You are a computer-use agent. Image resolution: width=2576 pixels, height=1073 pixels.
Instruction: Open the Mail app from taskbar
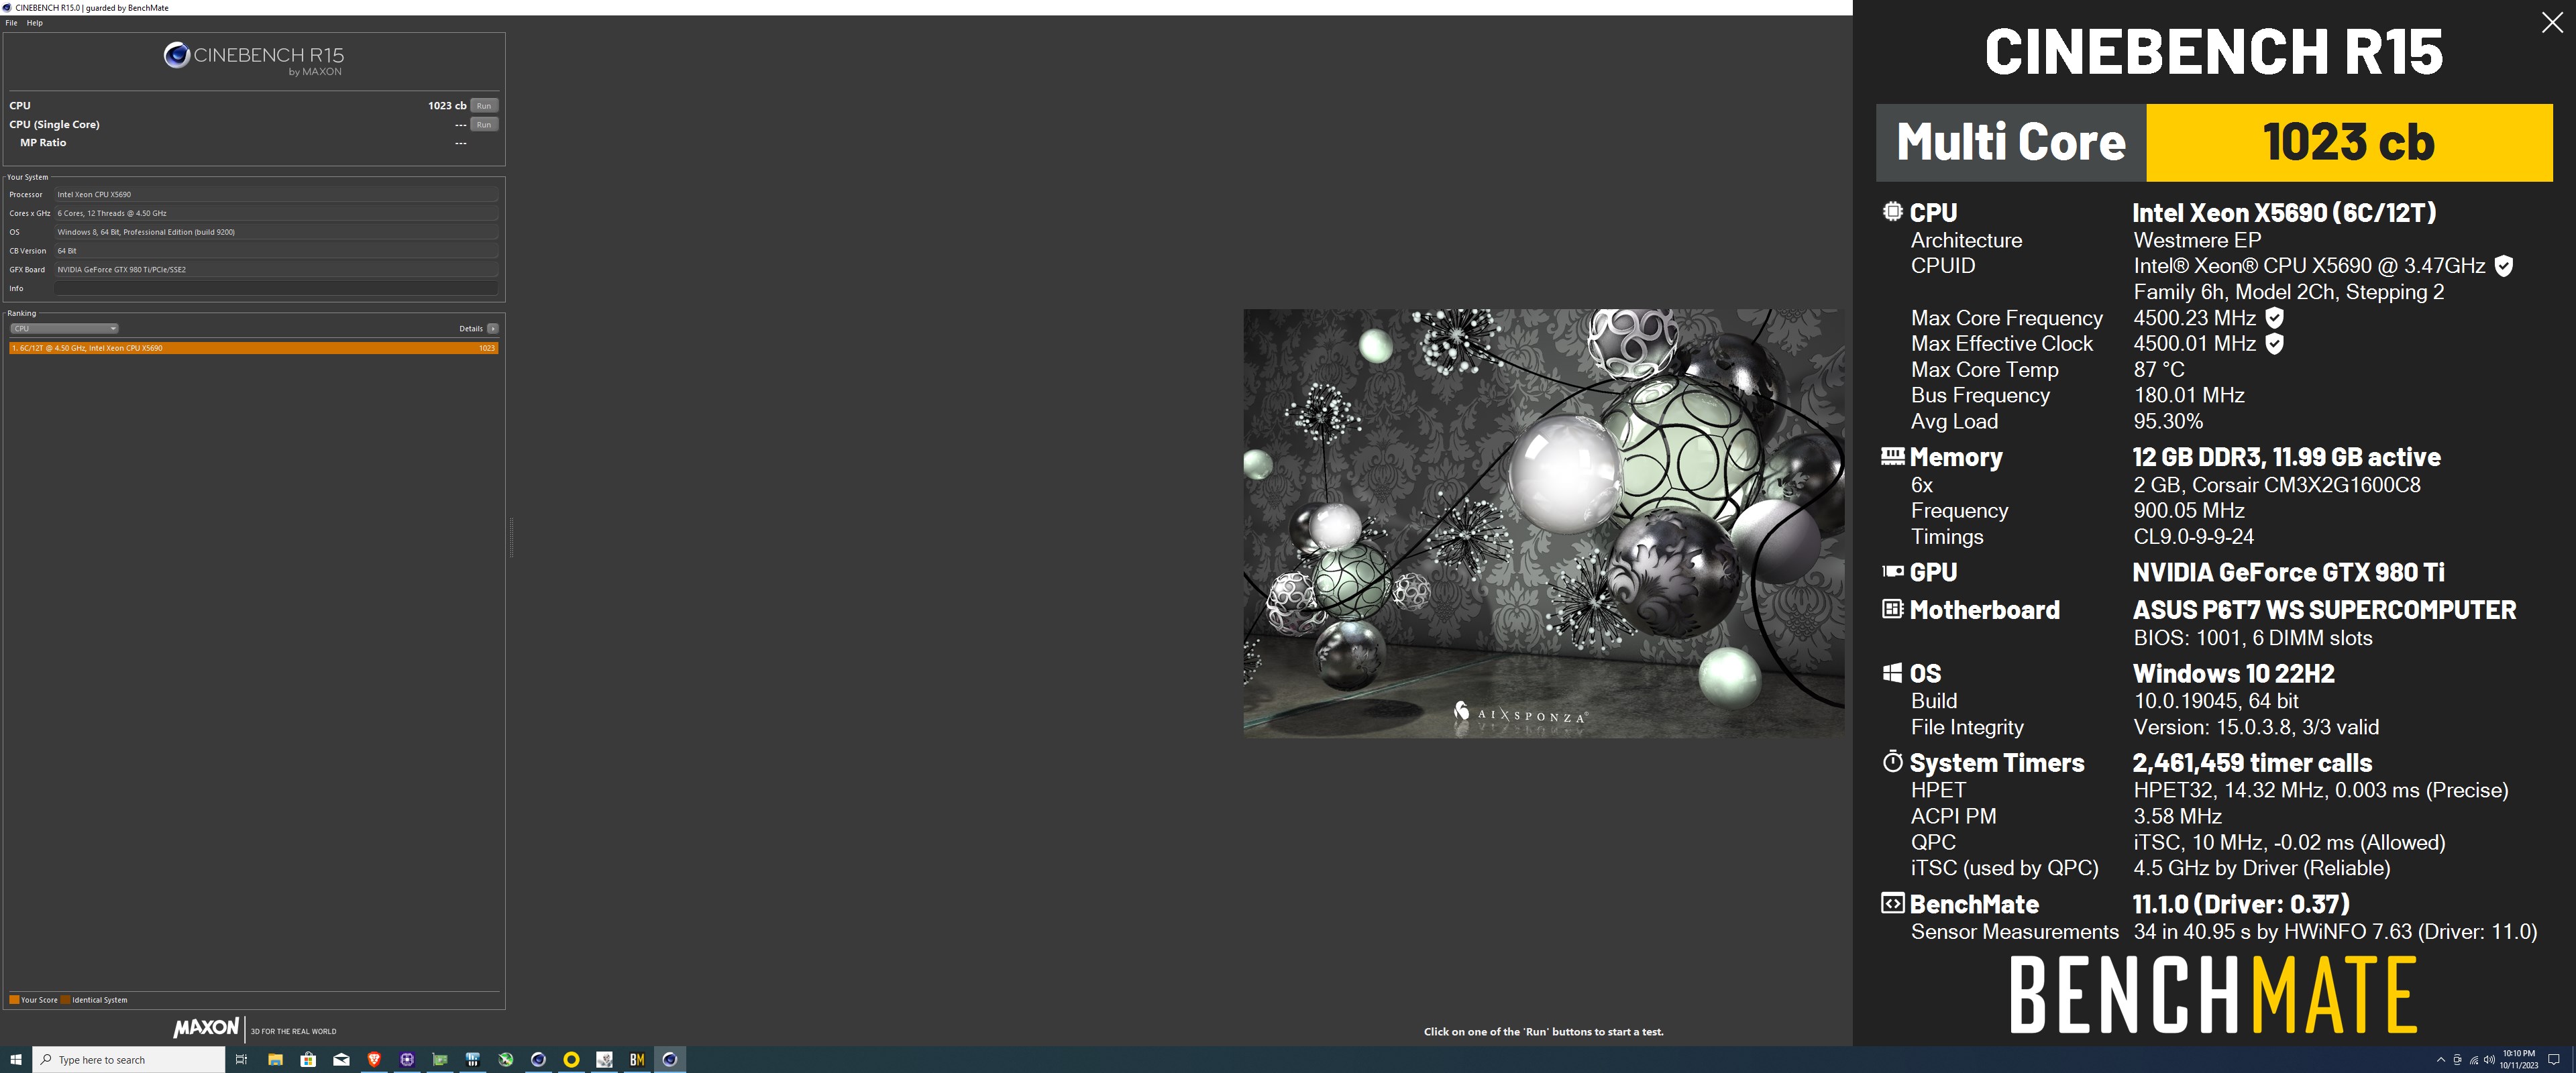coord(341,1060)
